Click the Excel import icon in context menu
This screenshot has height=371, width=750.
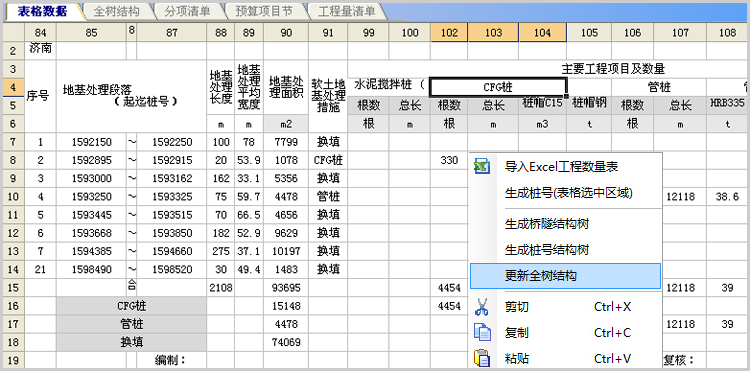tap(482, 166)
